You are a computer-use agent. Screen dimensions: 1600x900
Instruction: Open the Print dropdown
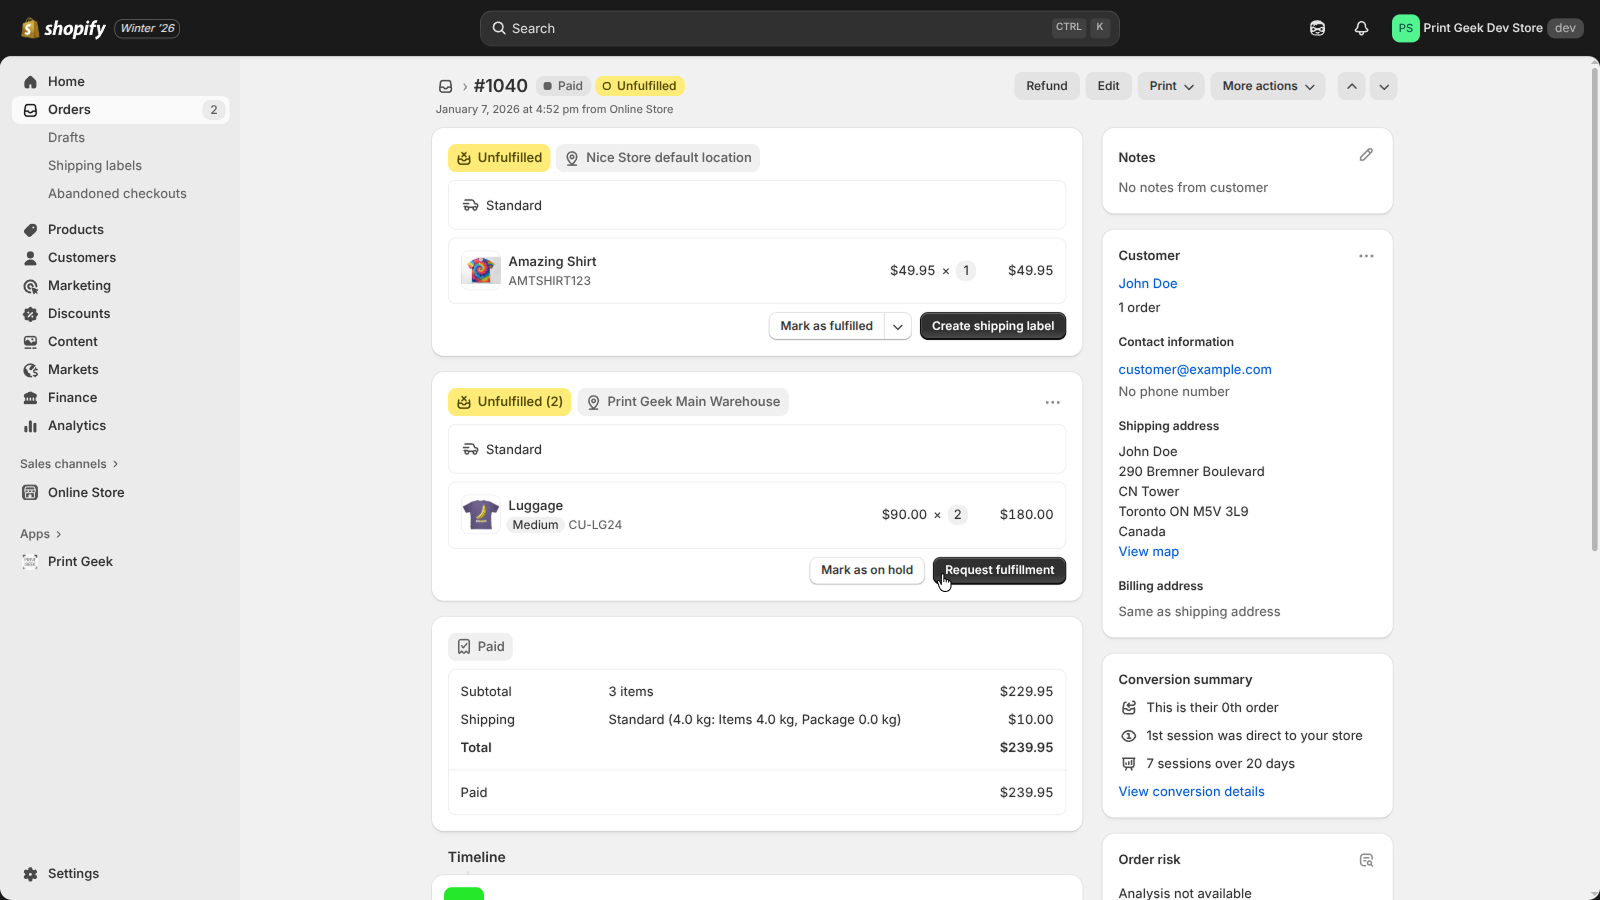click(x=1169, y=86)
